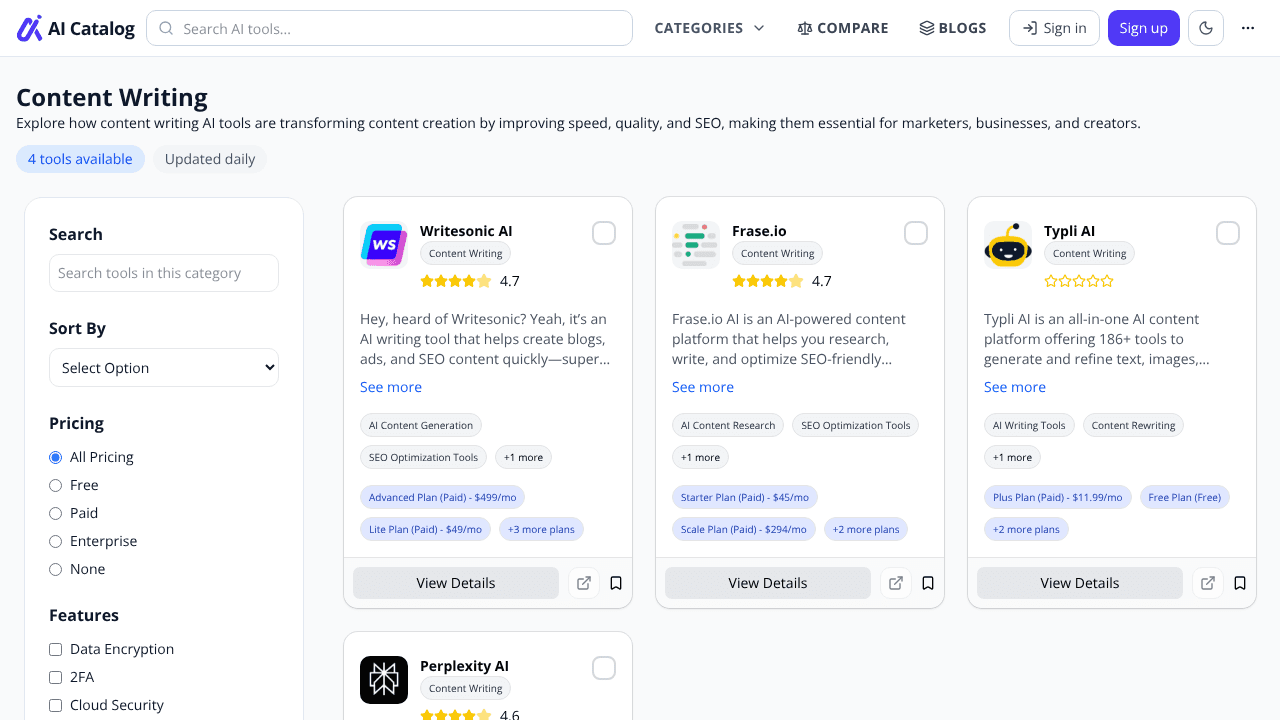Enable Cloud Security feature filter

56,705
